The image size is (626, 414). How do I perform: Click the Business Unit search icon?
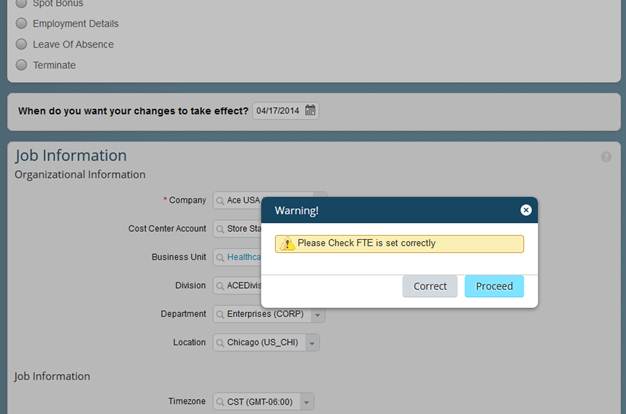coord(220,258)
